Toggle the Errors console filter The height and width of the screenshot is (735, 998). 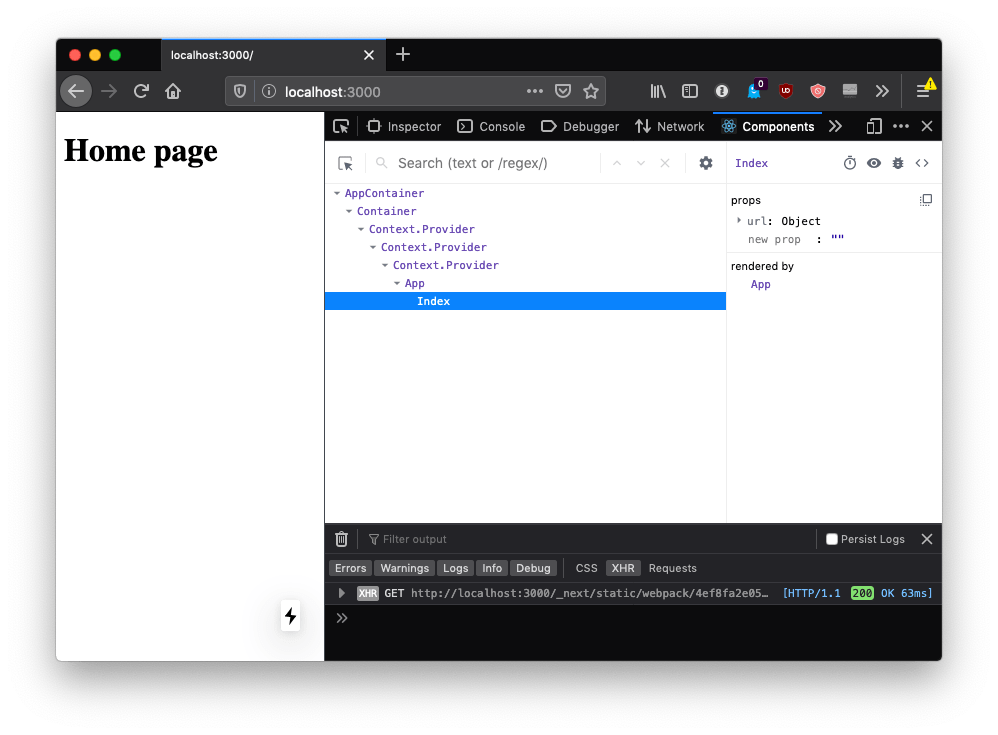point(350,568)
